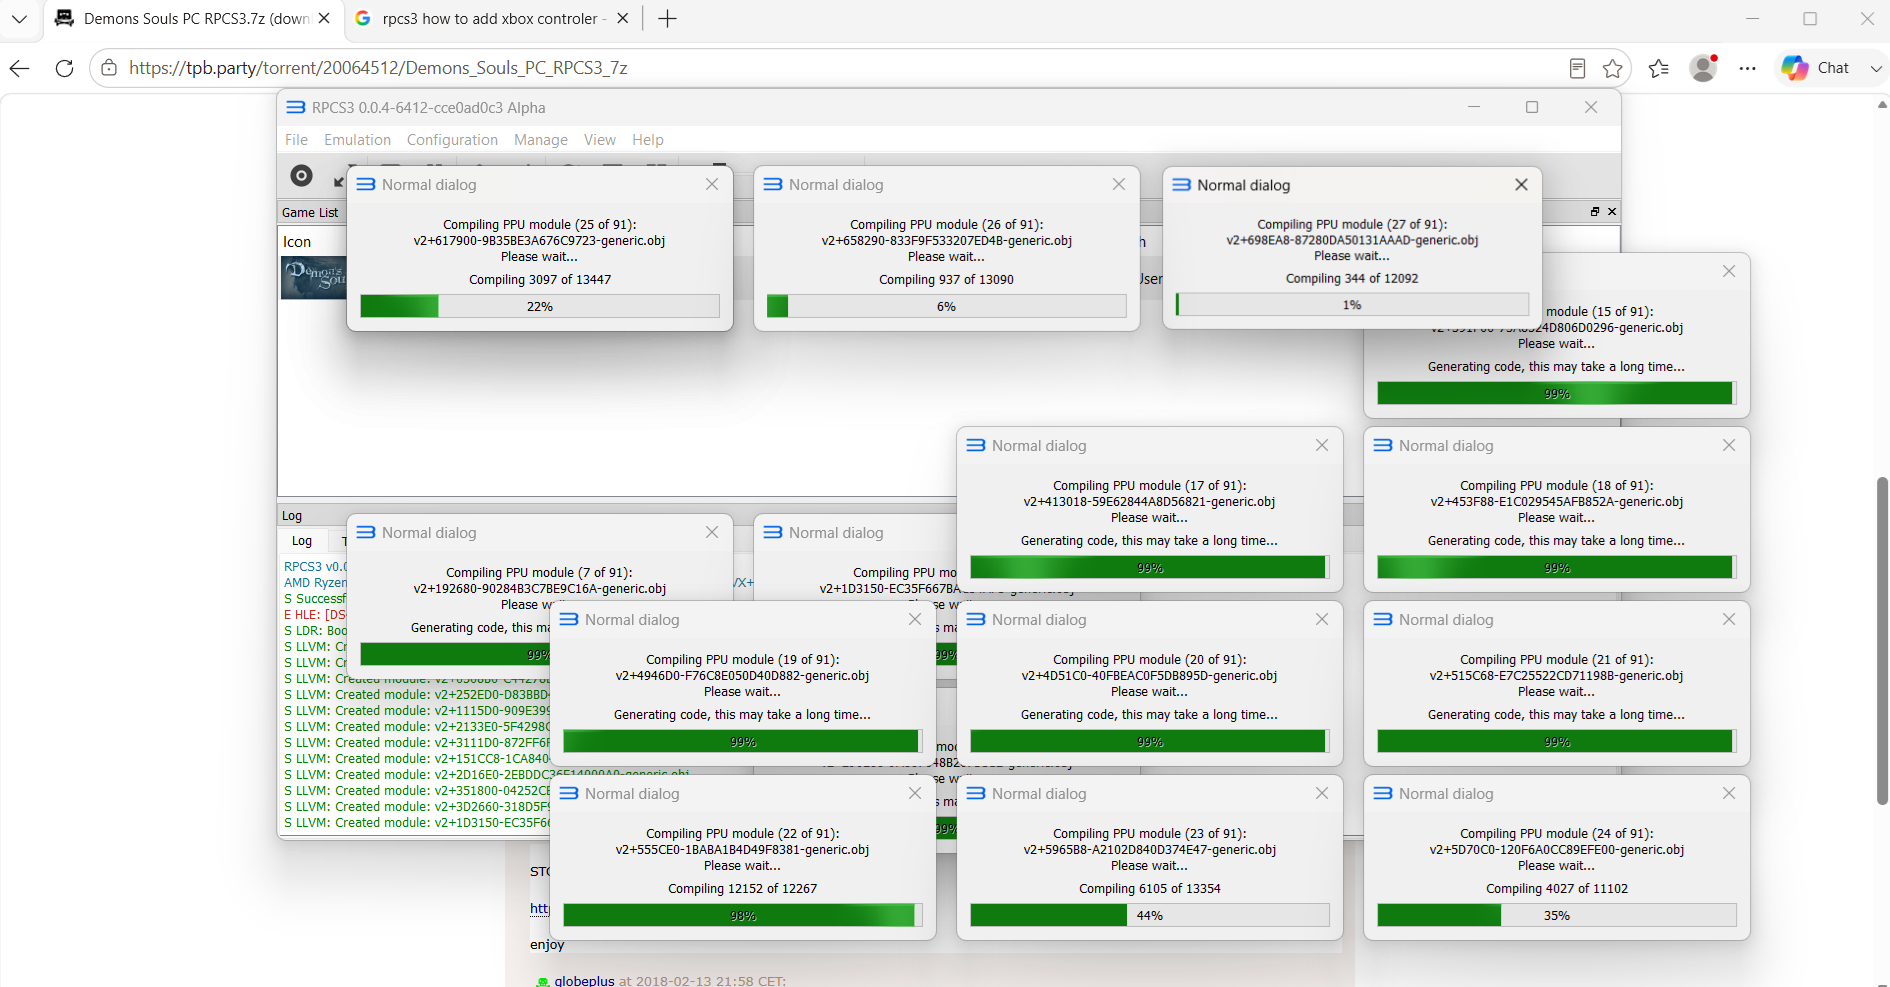Click the "Compiling PPU module (21 of 91):" text
Screen dimensions: 1890x987
point(1557,660)
